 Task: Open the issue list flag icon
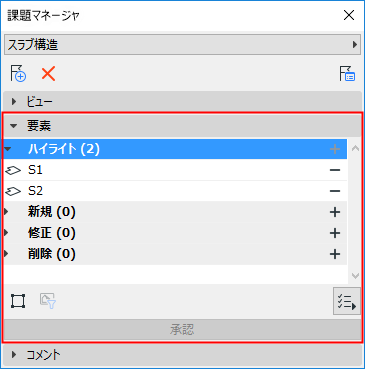pyautogui.click(x=347, y=74)
